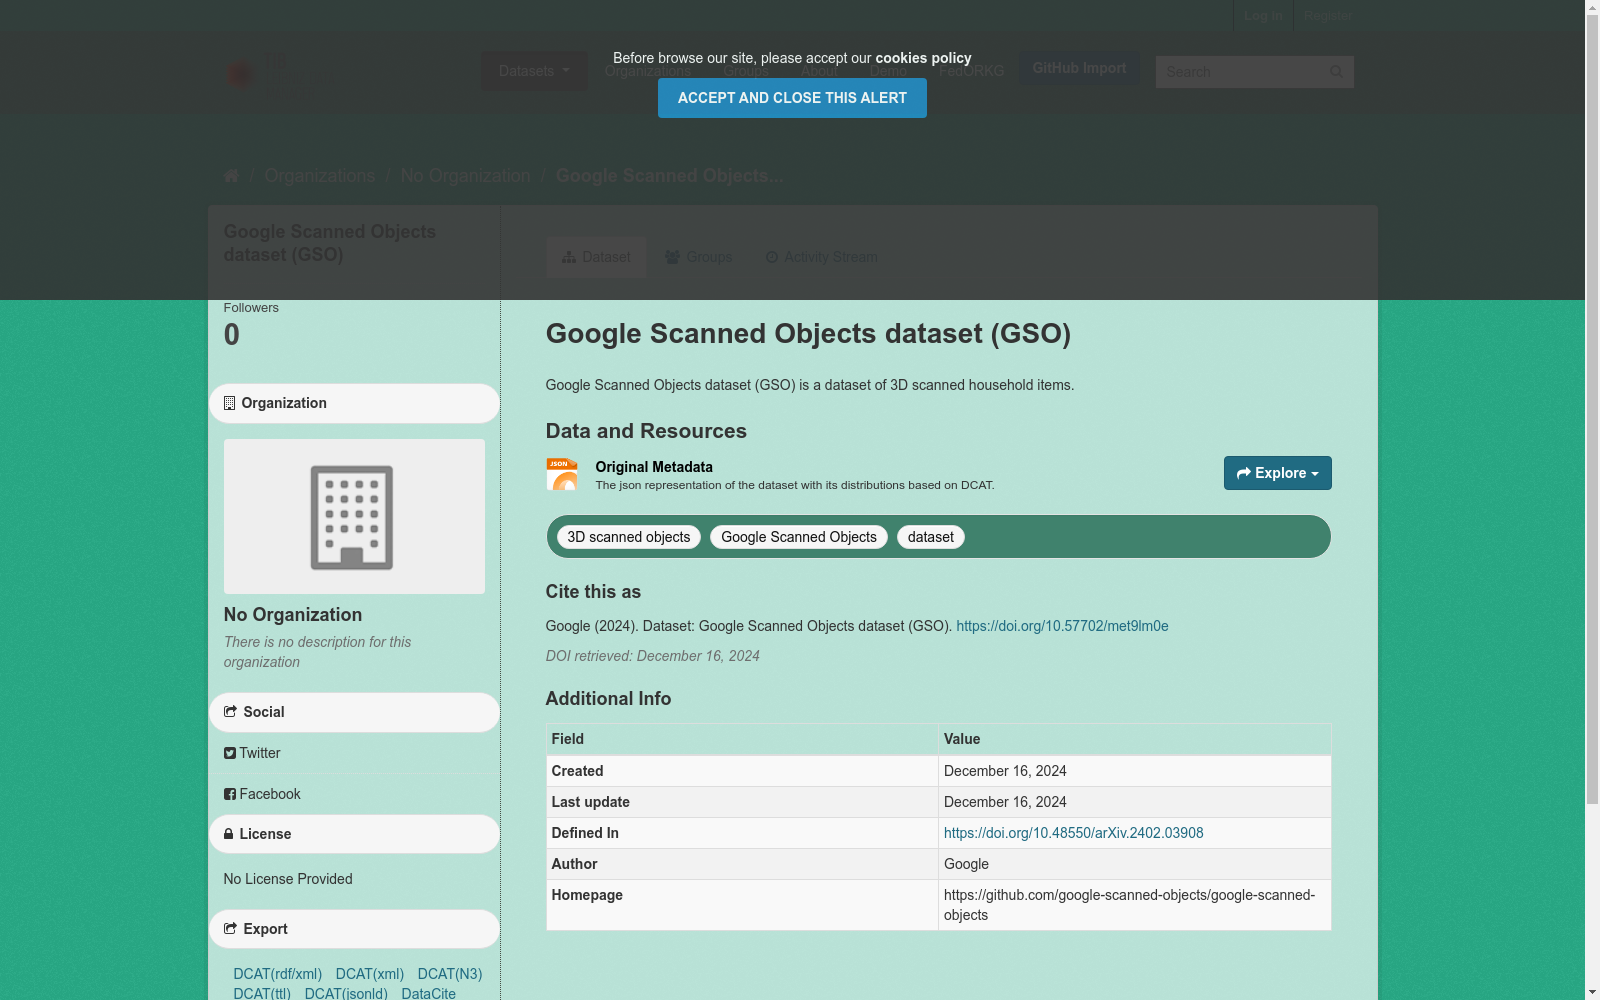
Task: Export as DCAT(xml)
Action: 370,974
